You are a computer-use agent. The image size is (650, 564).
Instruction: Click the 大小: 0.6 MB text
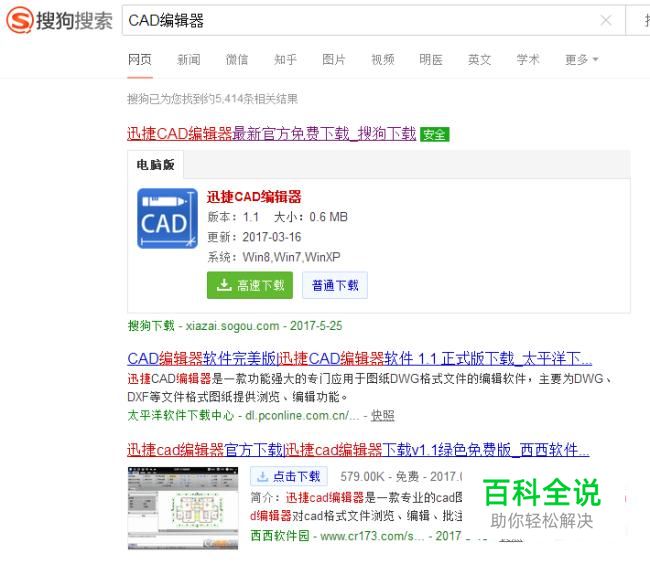pos(311,217)
